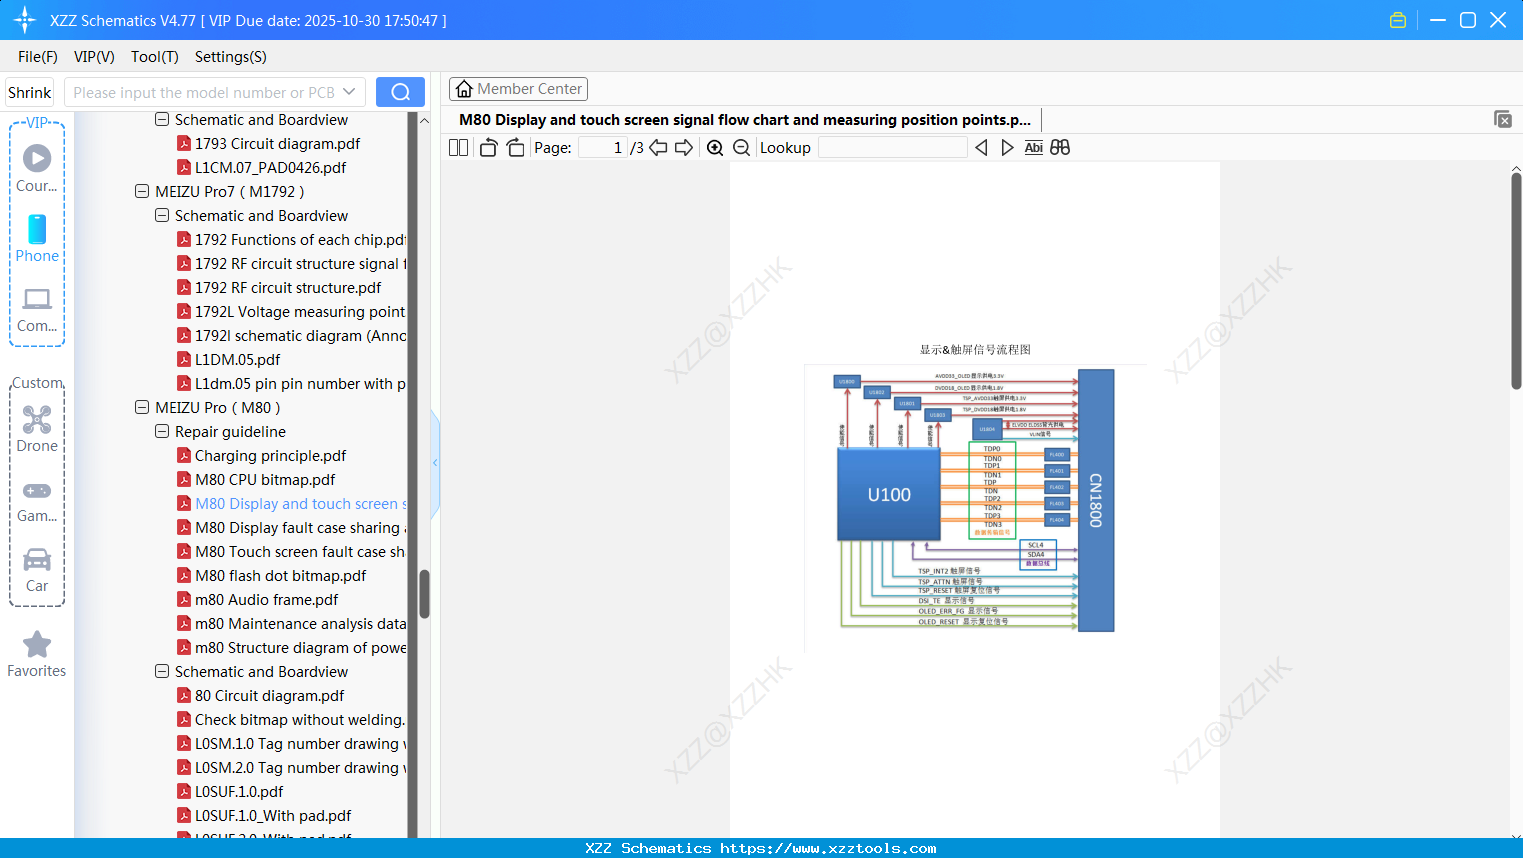Open M80 flash dot bitmap.pdf
1523x858 pixels.
pos(271,575)
